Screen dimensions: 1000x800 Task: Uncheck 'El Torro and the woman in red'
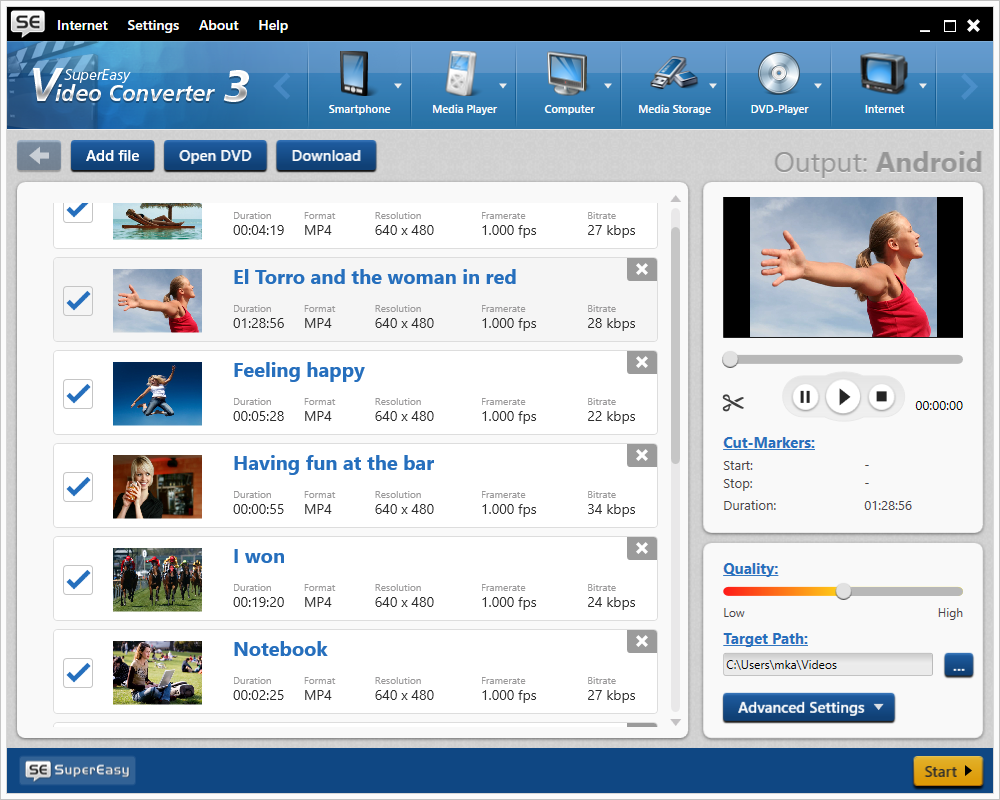(78, 300)
